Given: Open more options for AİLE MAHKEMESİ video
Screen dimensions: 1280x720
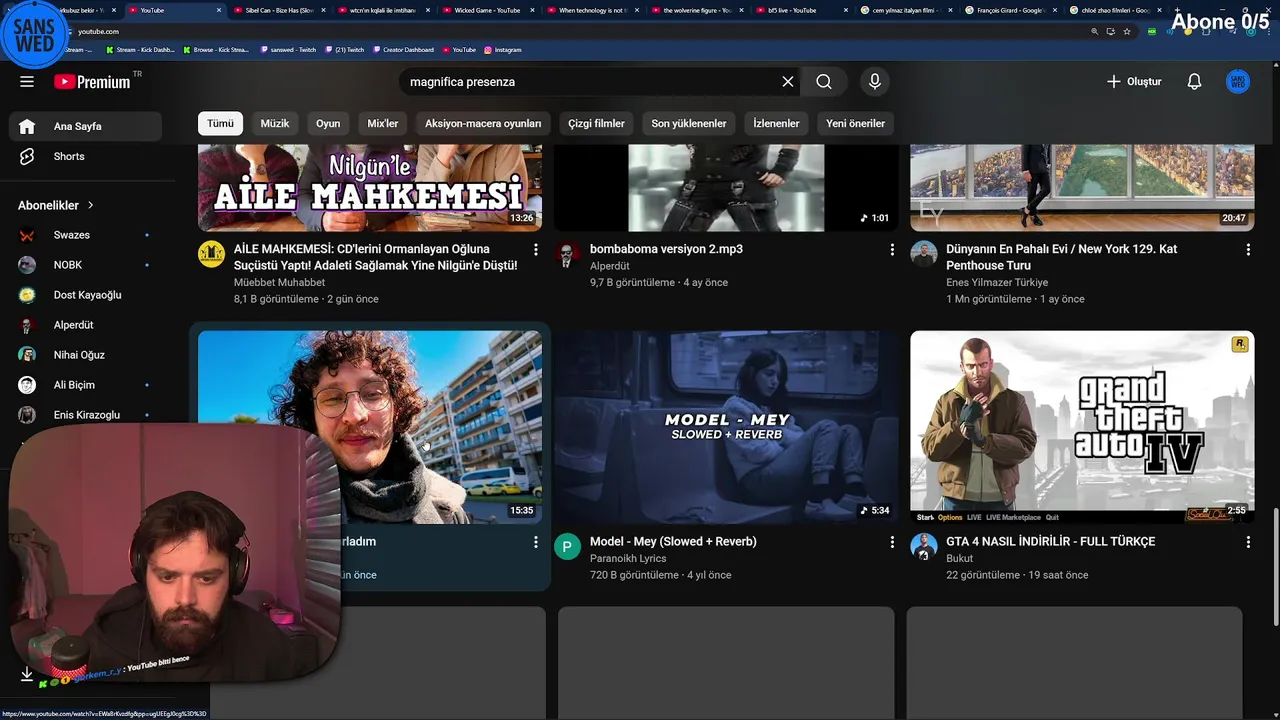Looking at the screenshot, I should (536, 249).
